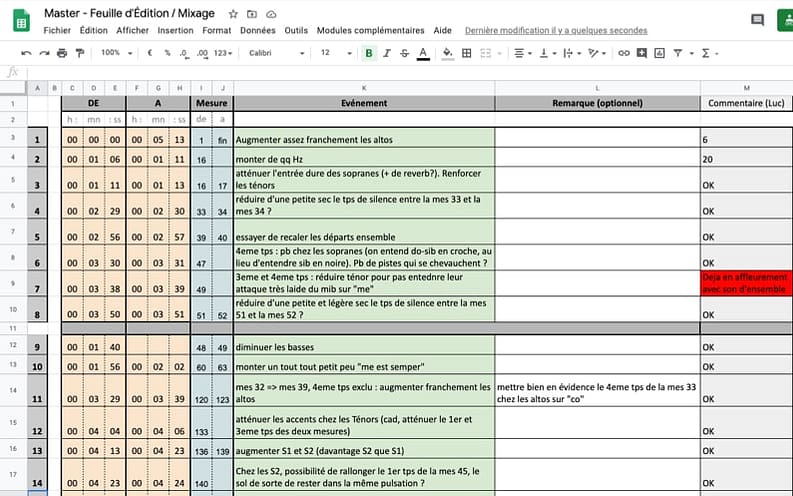Click Dernière modification link
793x496 pixels.
pyautogui.click(x=556, y=30)
